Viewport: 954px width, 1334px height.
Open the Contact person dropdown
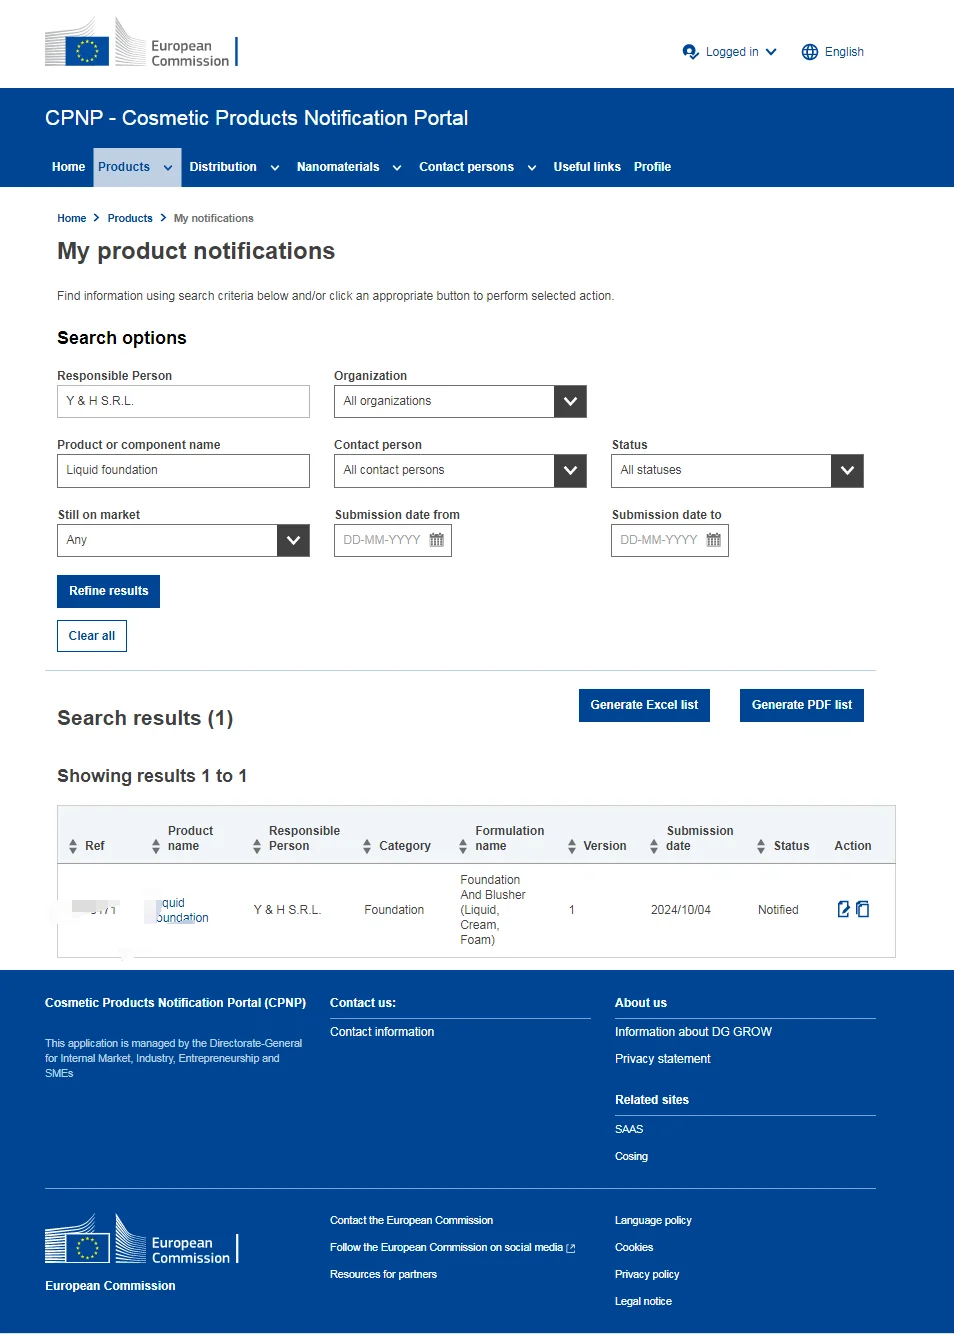coord(570,471)
